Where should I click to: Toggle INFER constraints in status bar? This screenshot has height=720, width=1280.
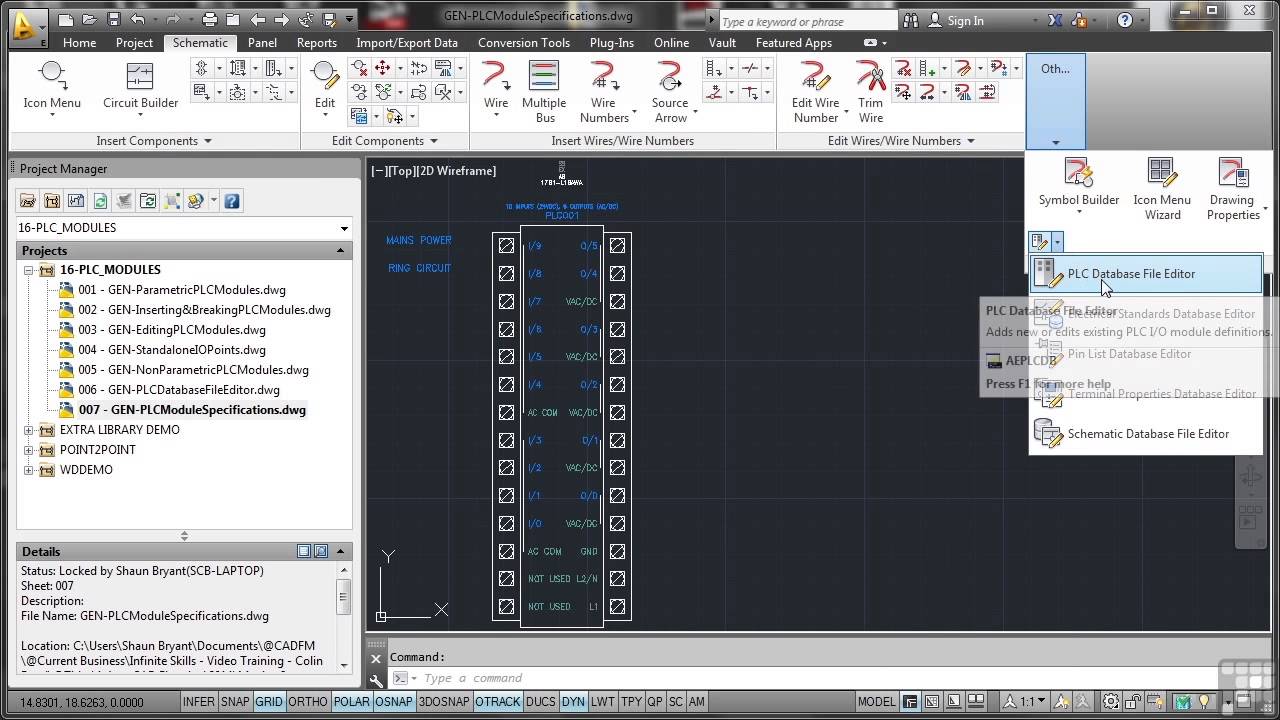click(x=198, y=702)
